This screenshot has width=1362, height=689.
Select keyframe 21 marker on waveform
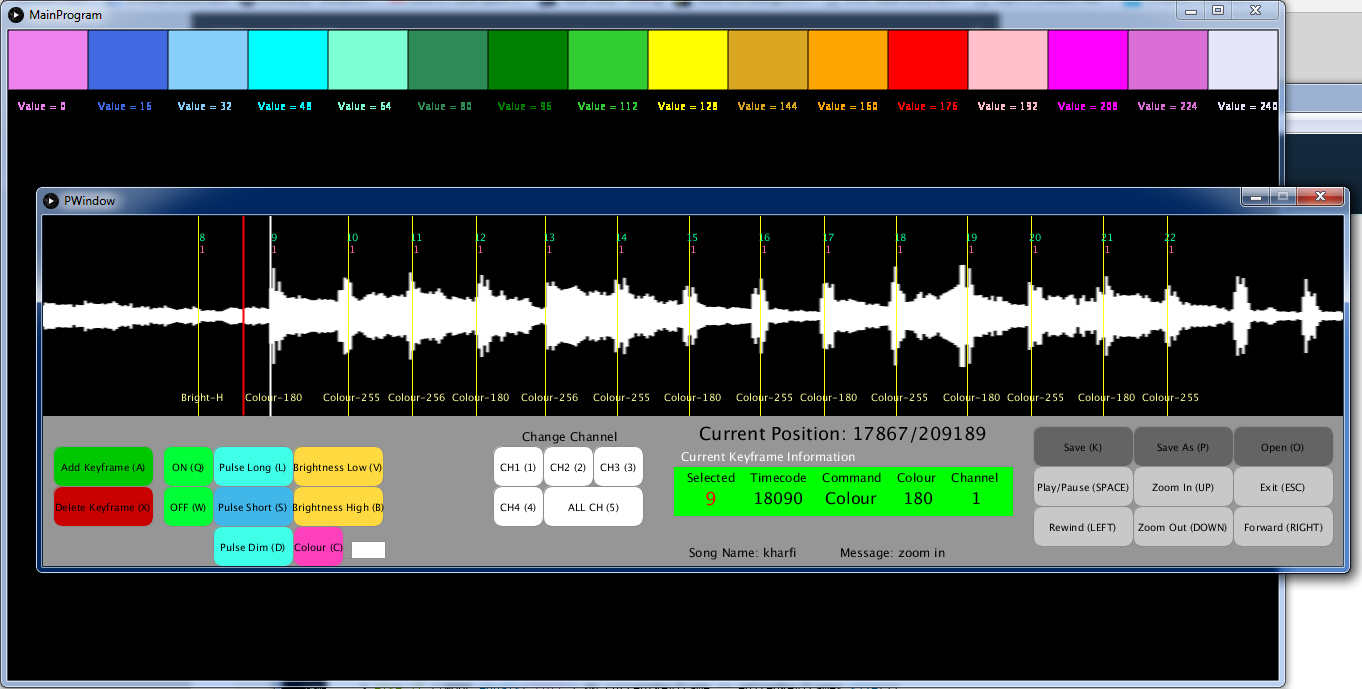(1103, 315)
